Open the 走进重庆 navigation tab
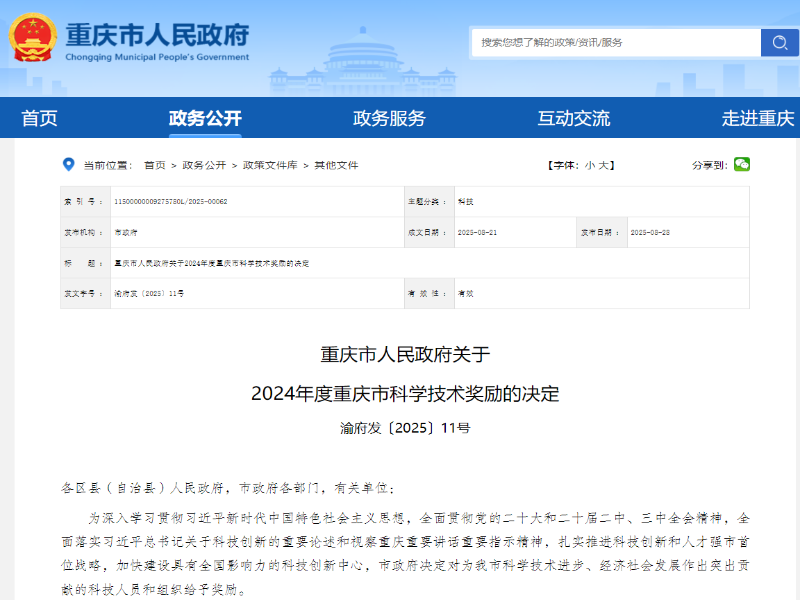The width and height of the screenshot is (800, 600). pyautogui.click(x=758, y=118)
